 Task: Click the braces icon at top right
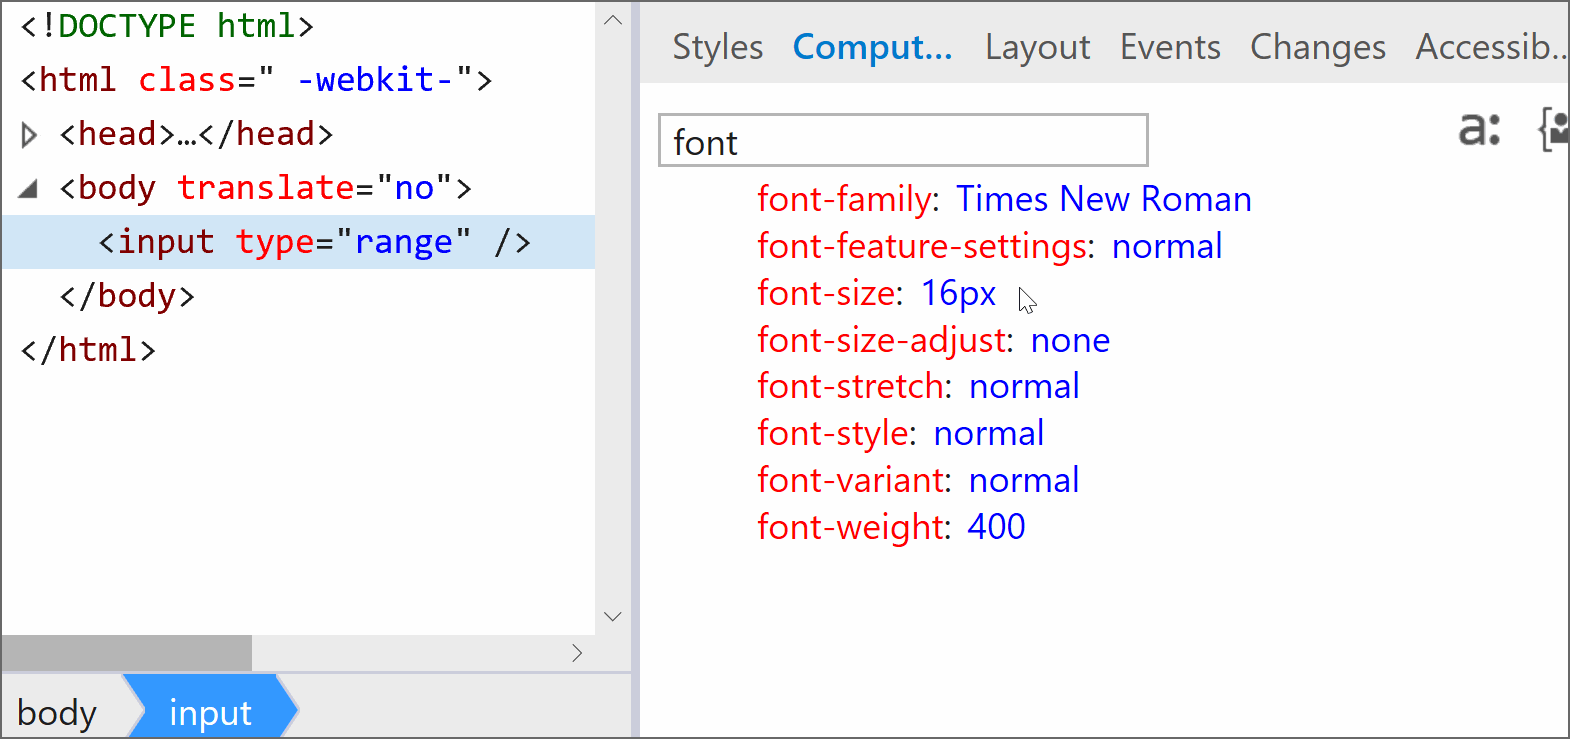click(1552, 130)
